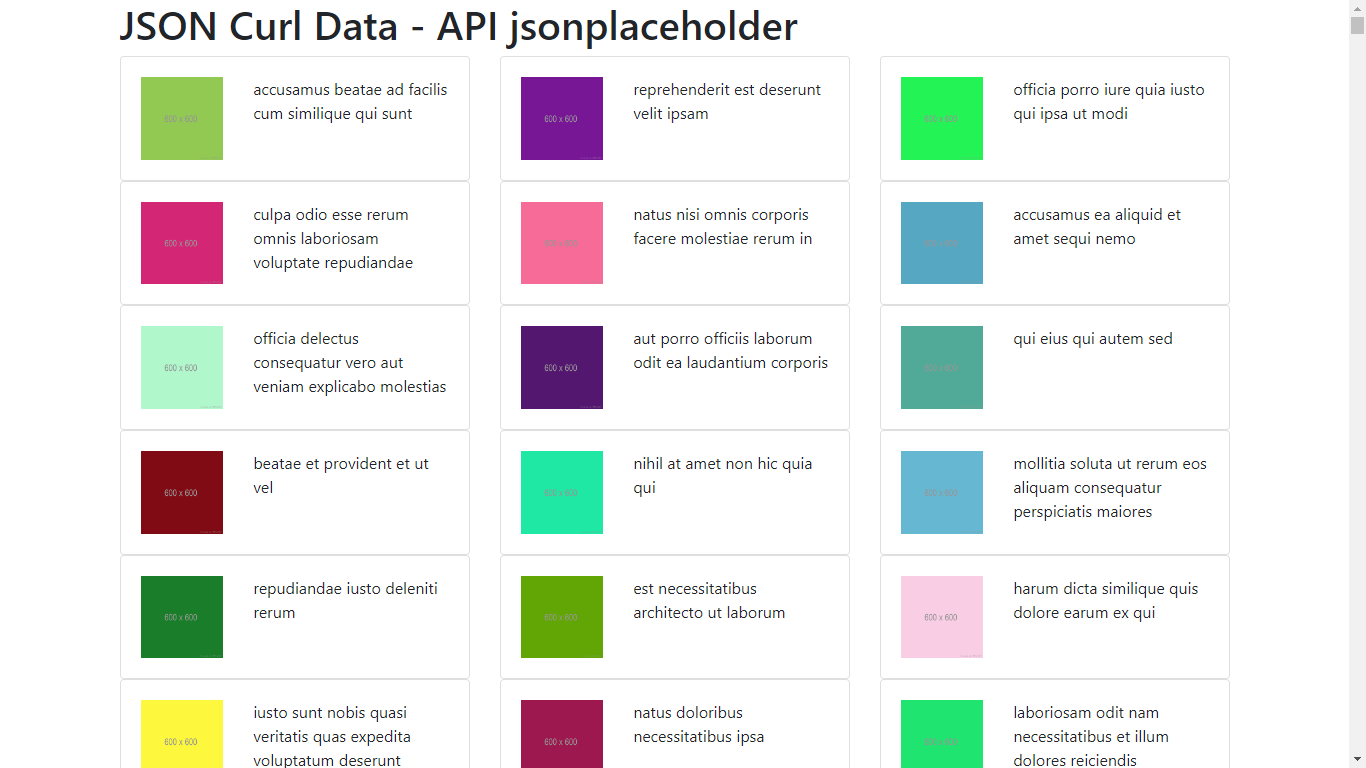Open the 'mollitia soluta ut rerum eos' post
Viewport: 1366px width, 768px height.
(x=1110, y=487)
